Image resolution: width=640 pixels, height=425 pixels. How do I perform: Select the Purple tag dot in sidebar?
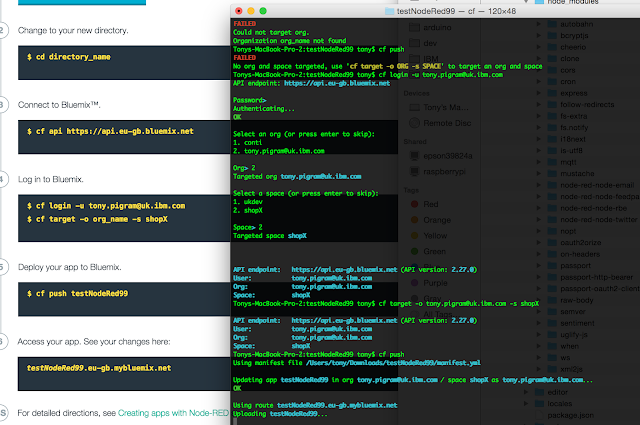(414, 283)
